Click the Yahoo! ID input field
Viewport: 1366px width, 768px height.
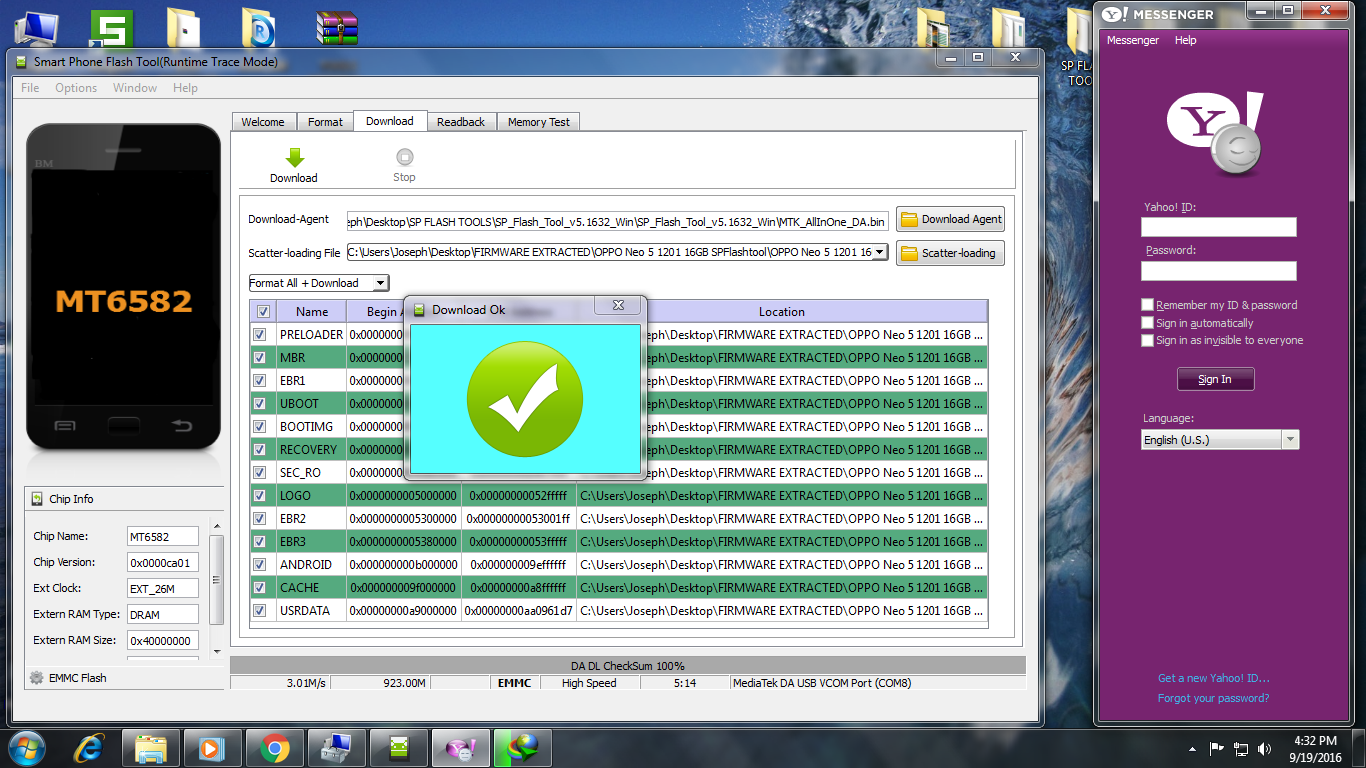coord(1218,227)
